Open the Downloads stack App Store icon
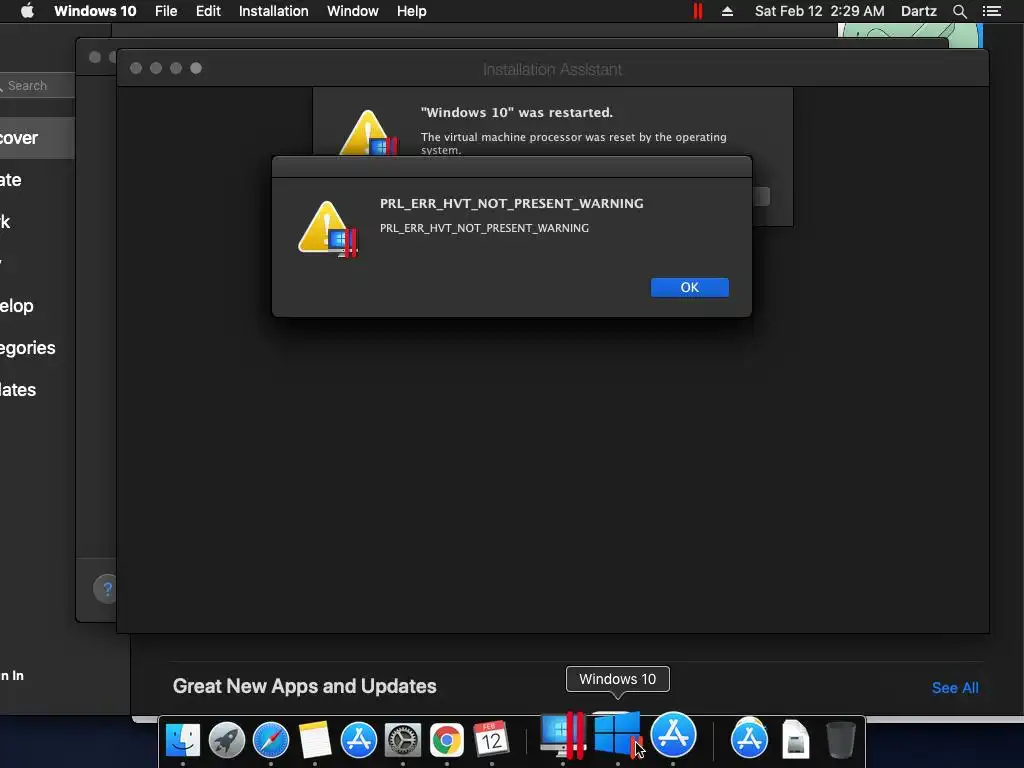 tap(749, 739)
